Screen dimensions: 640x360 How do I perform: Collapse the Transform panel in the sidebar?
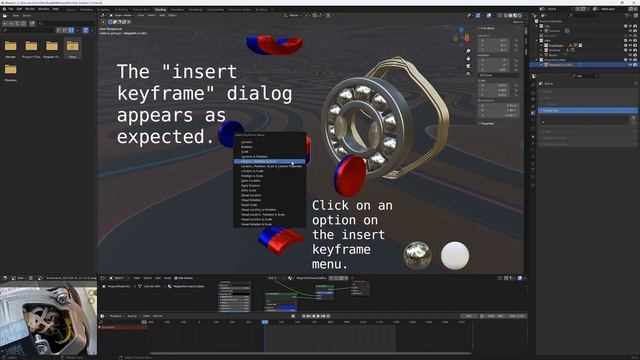[x=487, y=29]
